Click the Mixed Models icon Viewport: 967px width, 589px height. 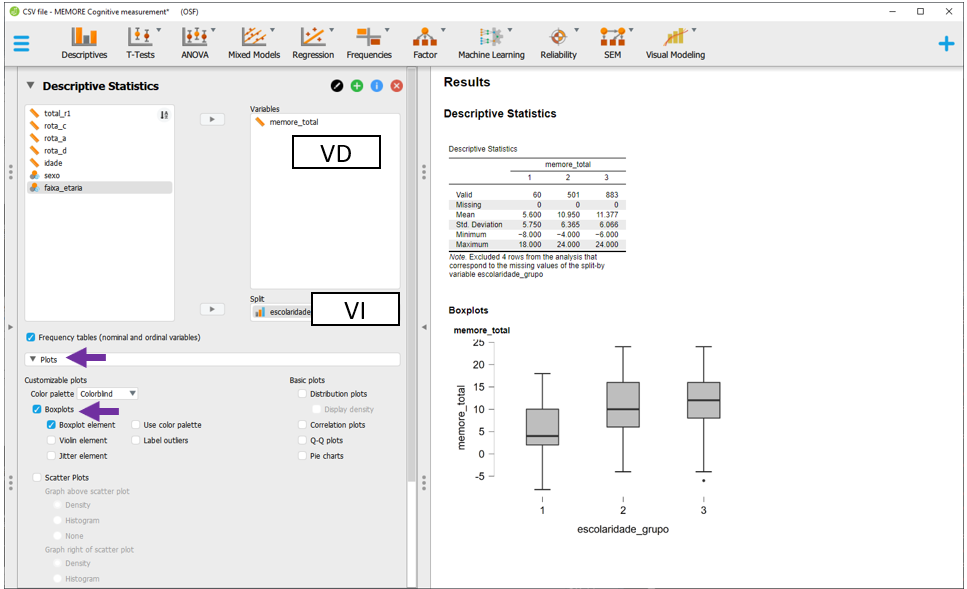(254, 38)
